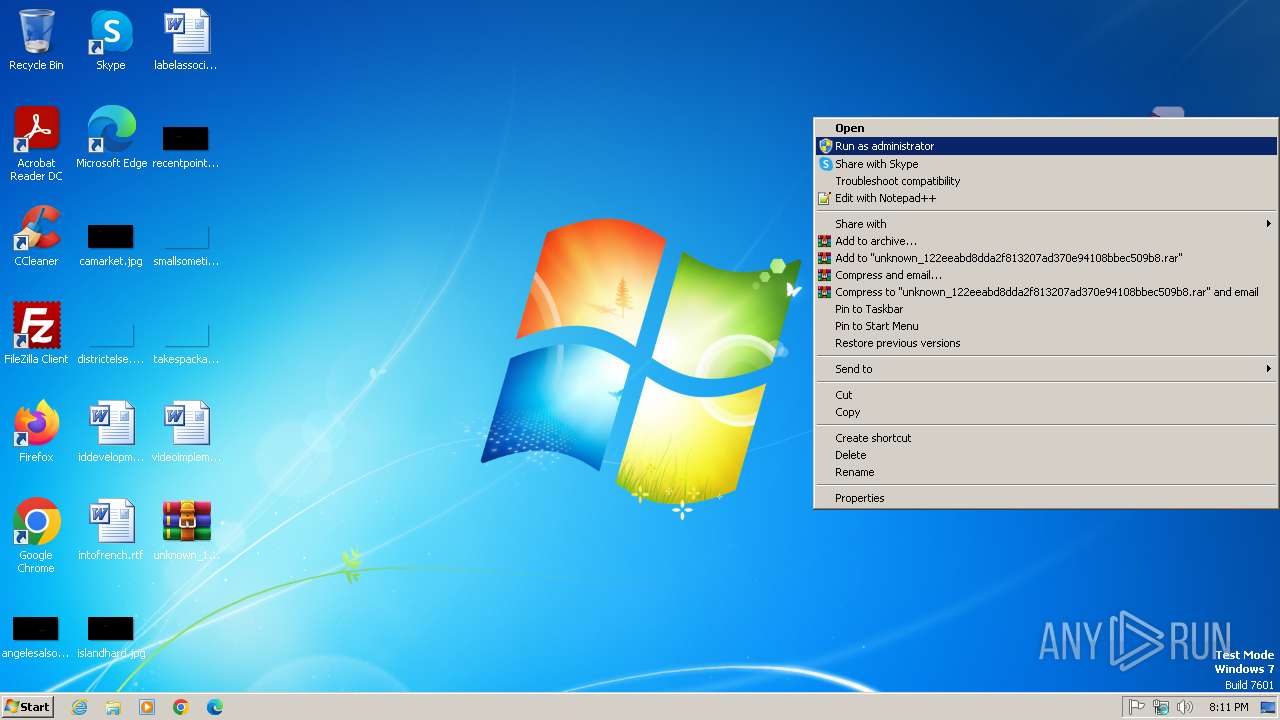Click the volume speaker tray icon
Screen dimensions: 1280x720
1185,707
